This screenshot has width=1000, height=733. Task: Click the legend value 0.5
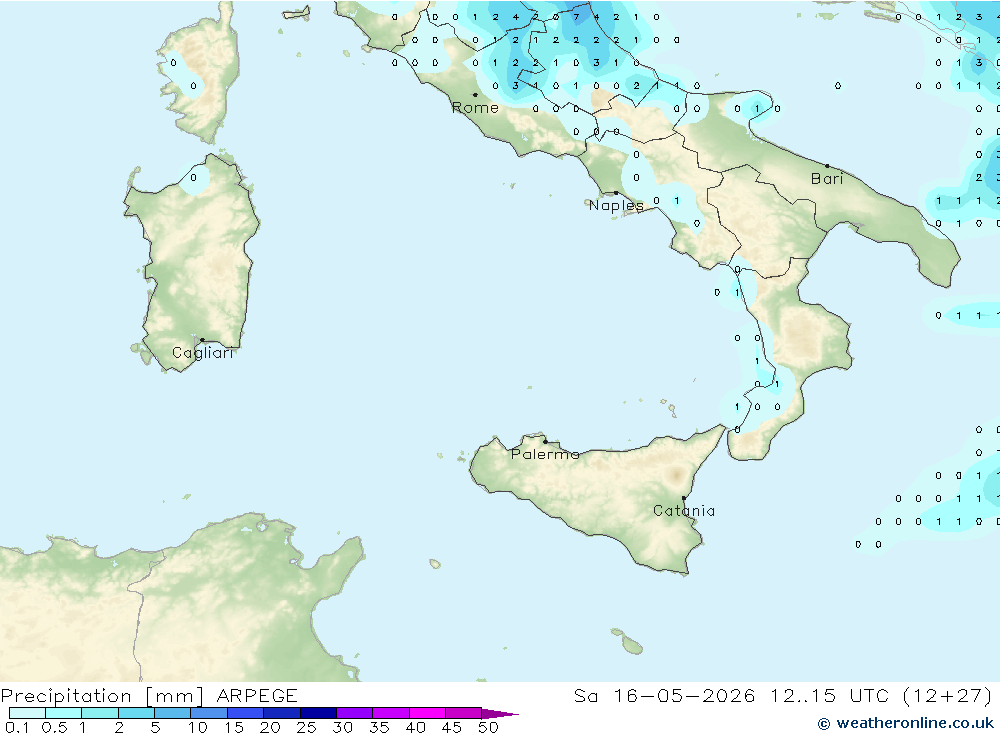[x=54, y=727]
